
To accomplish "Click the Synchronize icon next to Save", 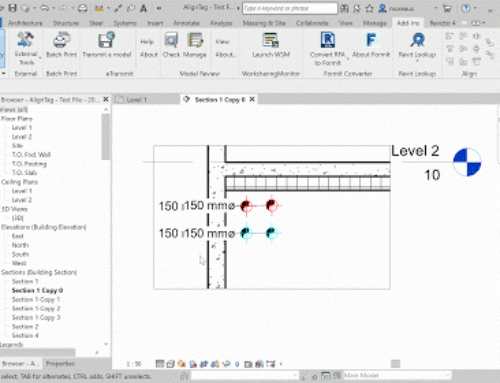I will pos(25,8).
